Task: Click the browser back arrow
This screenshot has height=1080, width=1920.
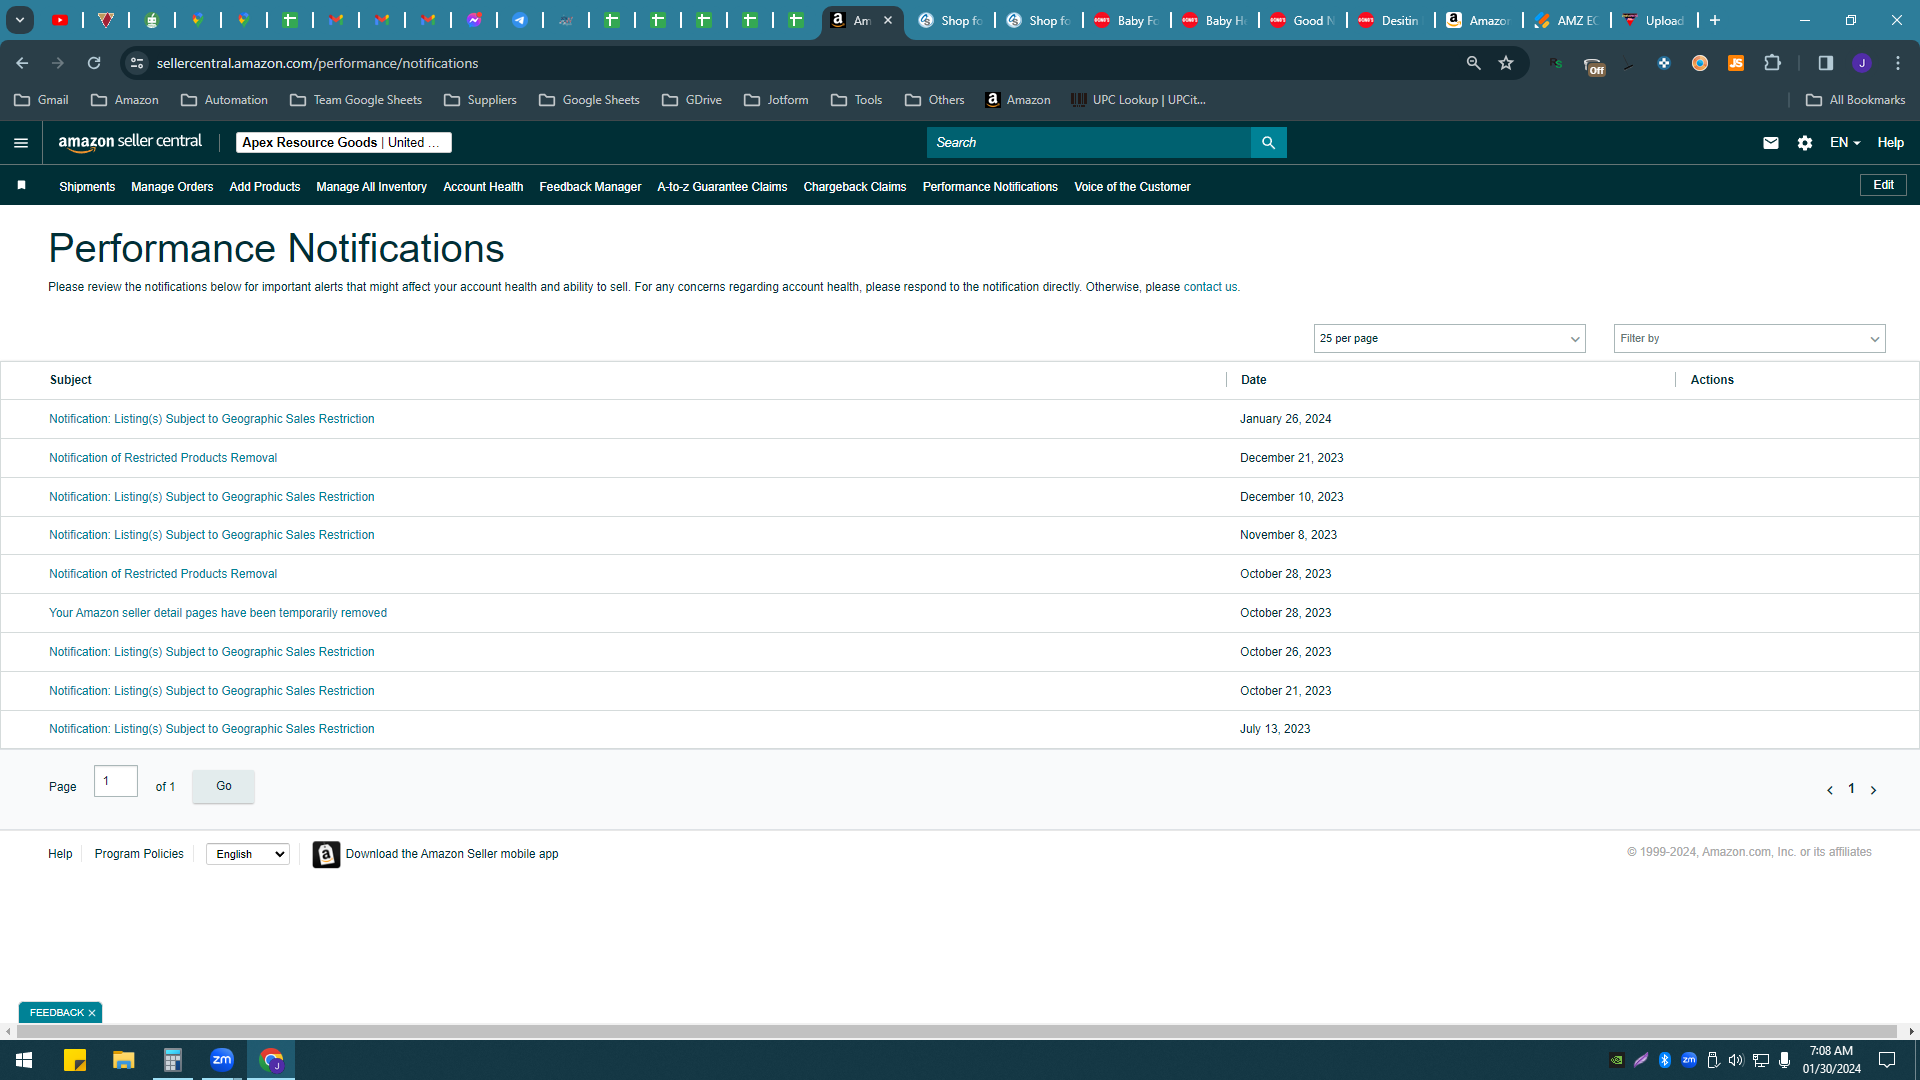Action: click(22, 63)
